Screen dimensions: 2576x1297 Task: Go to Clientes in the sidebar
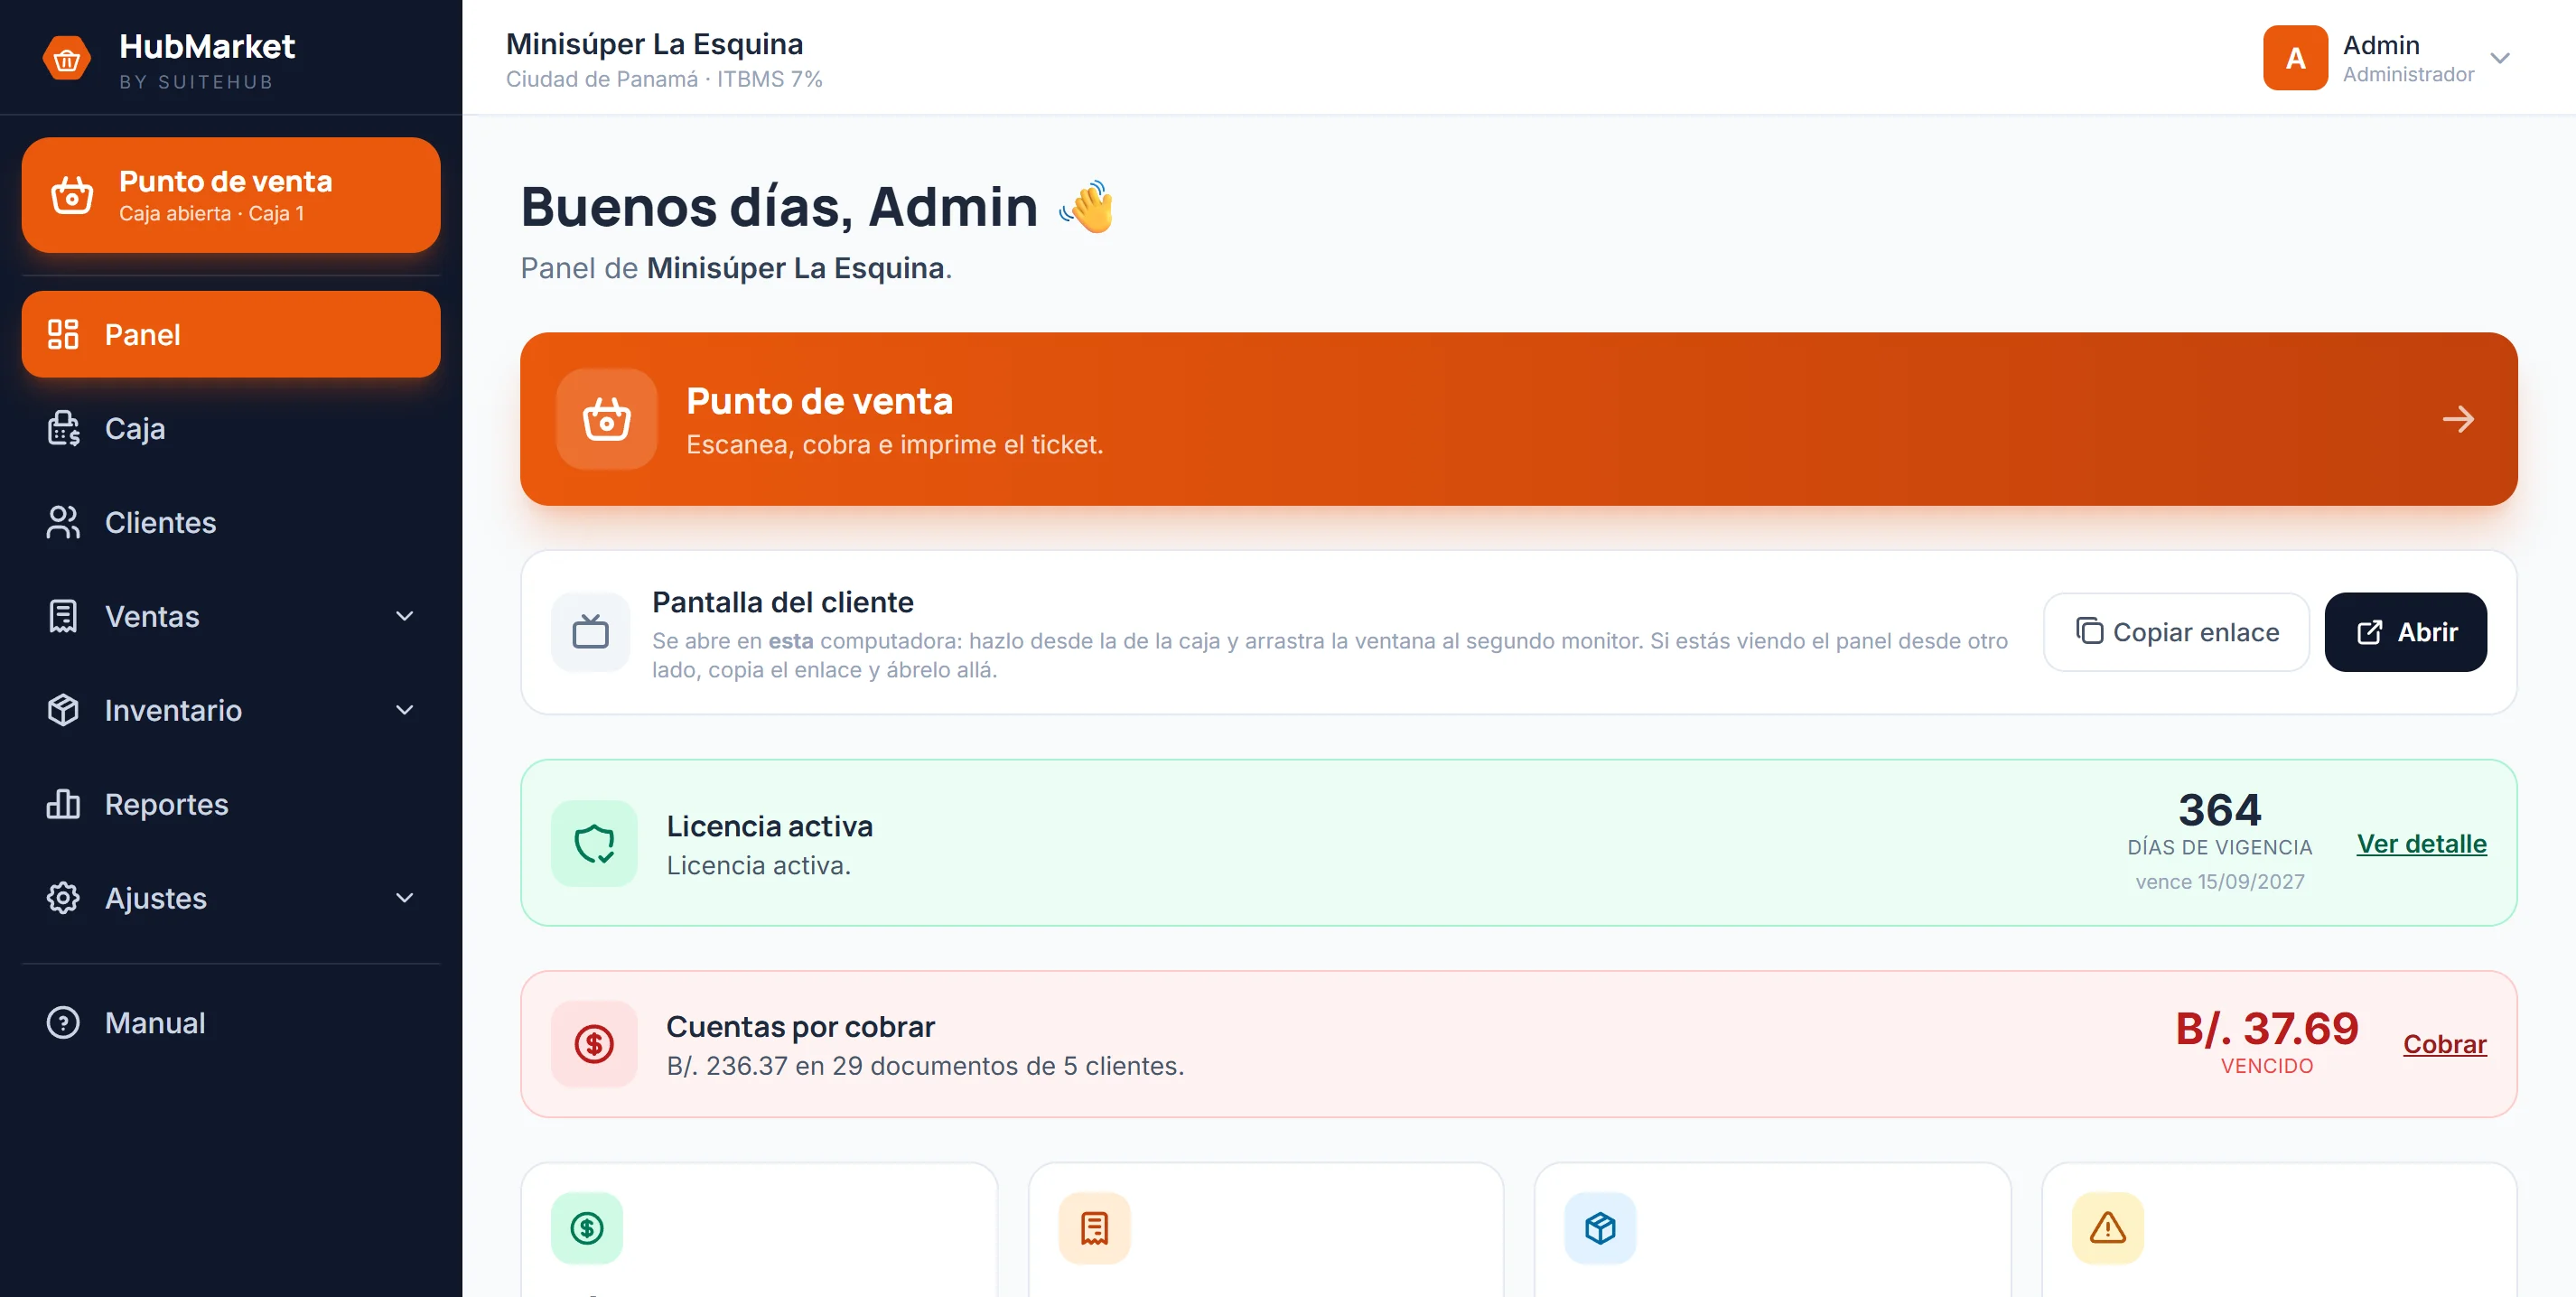(x=231, y=523)
